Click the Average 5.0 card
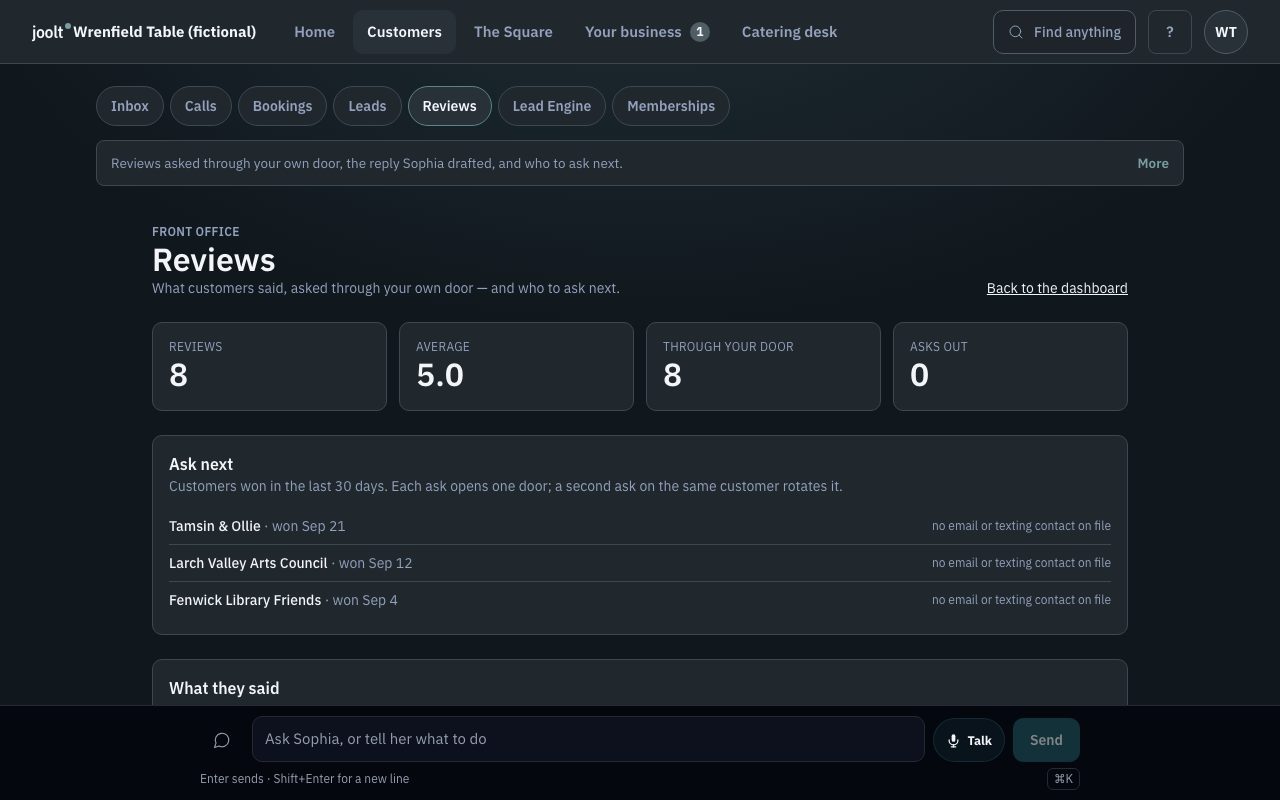Screen dimensions: 1280x800 pyautogui.click(x=516, y=366)
